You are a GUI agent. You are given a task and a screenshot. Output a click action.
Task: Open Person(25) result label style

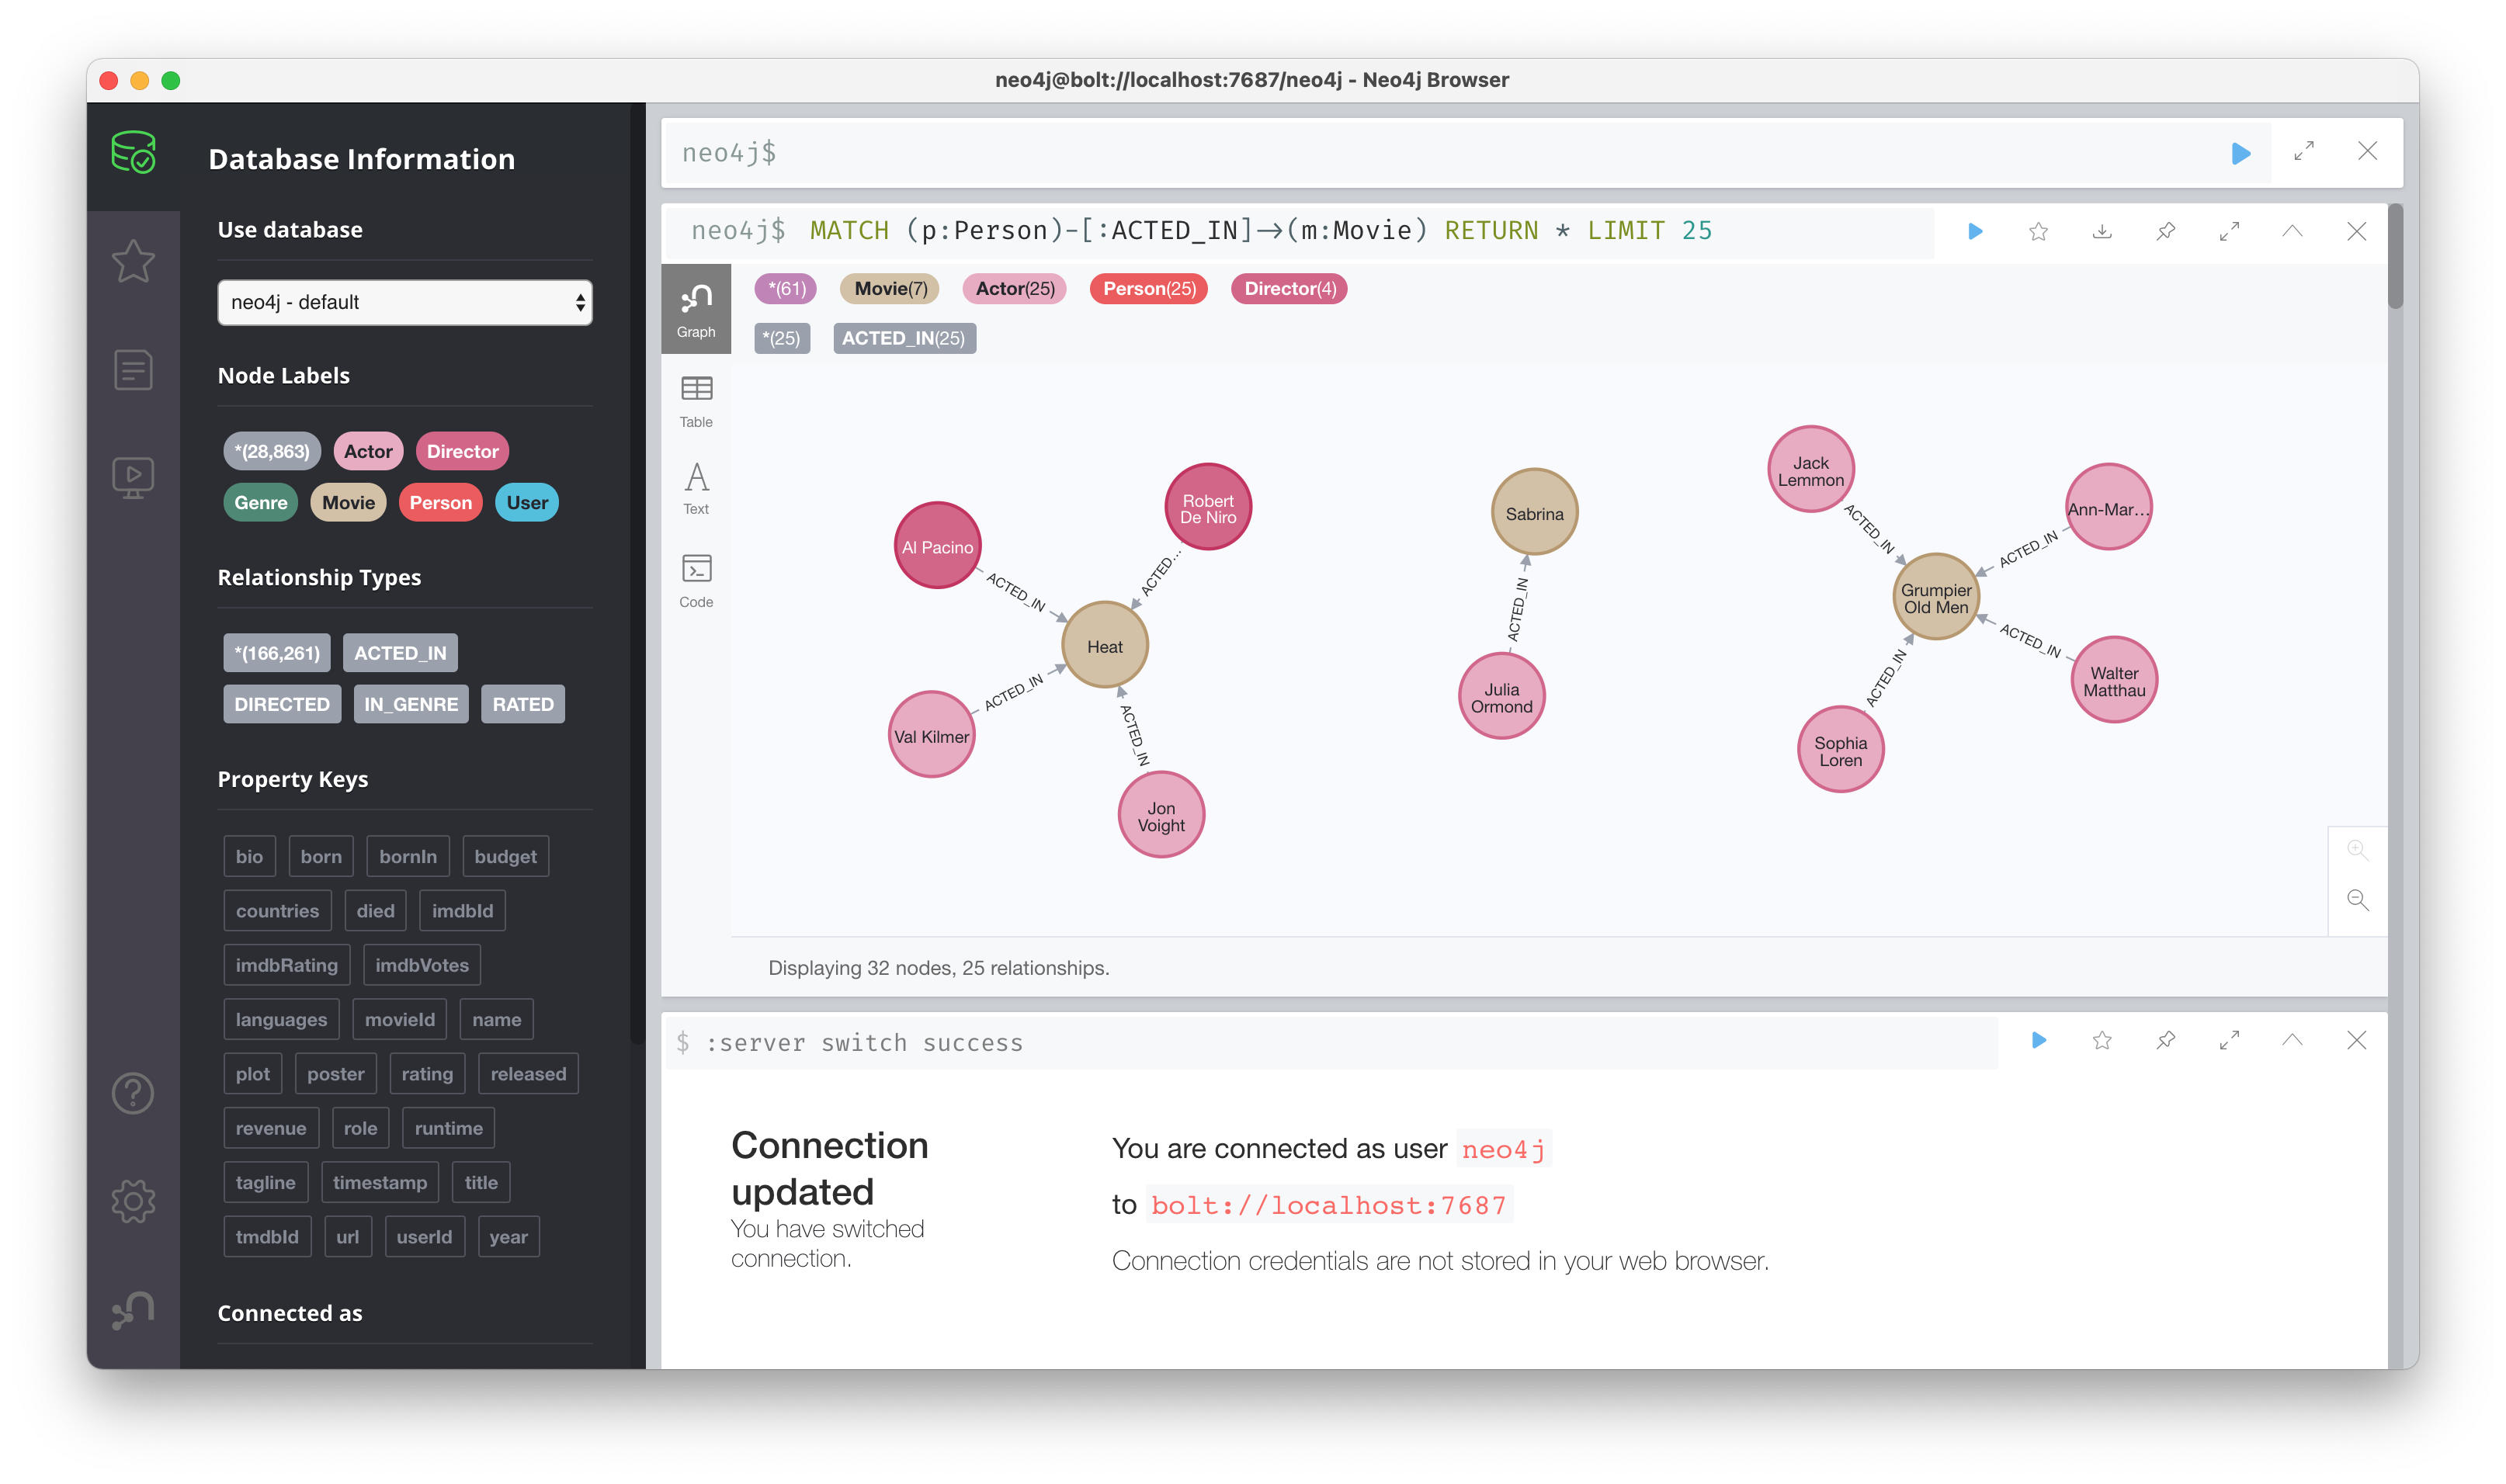coord(1149,289)
